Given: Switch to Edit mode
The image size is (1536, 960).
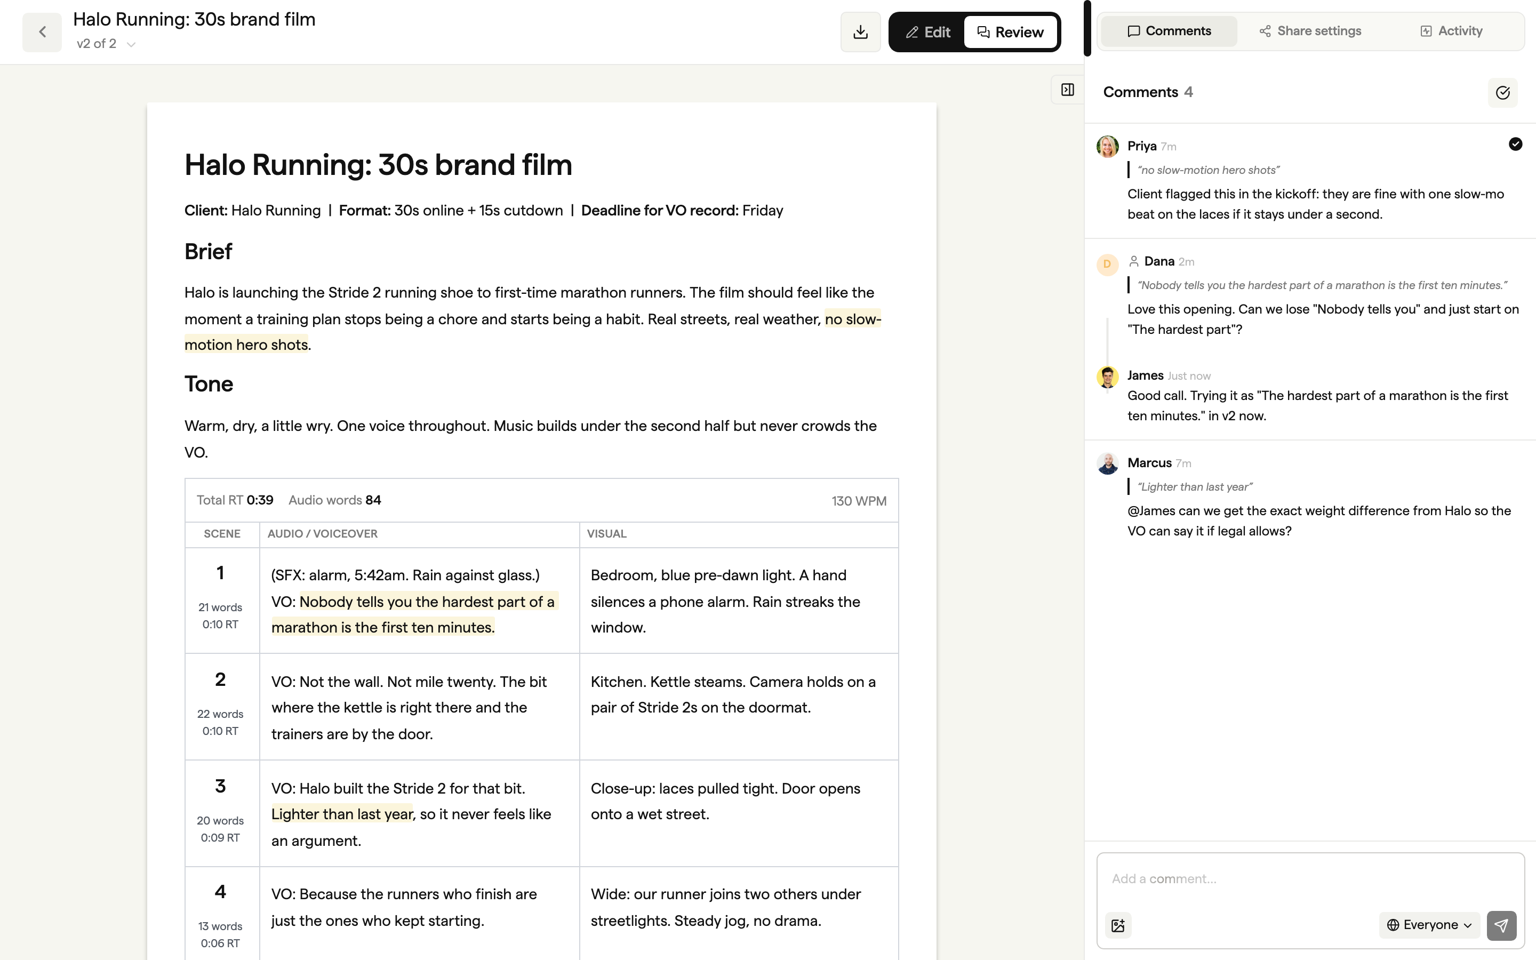Looking at the screenshot, I should coord(927,32).
